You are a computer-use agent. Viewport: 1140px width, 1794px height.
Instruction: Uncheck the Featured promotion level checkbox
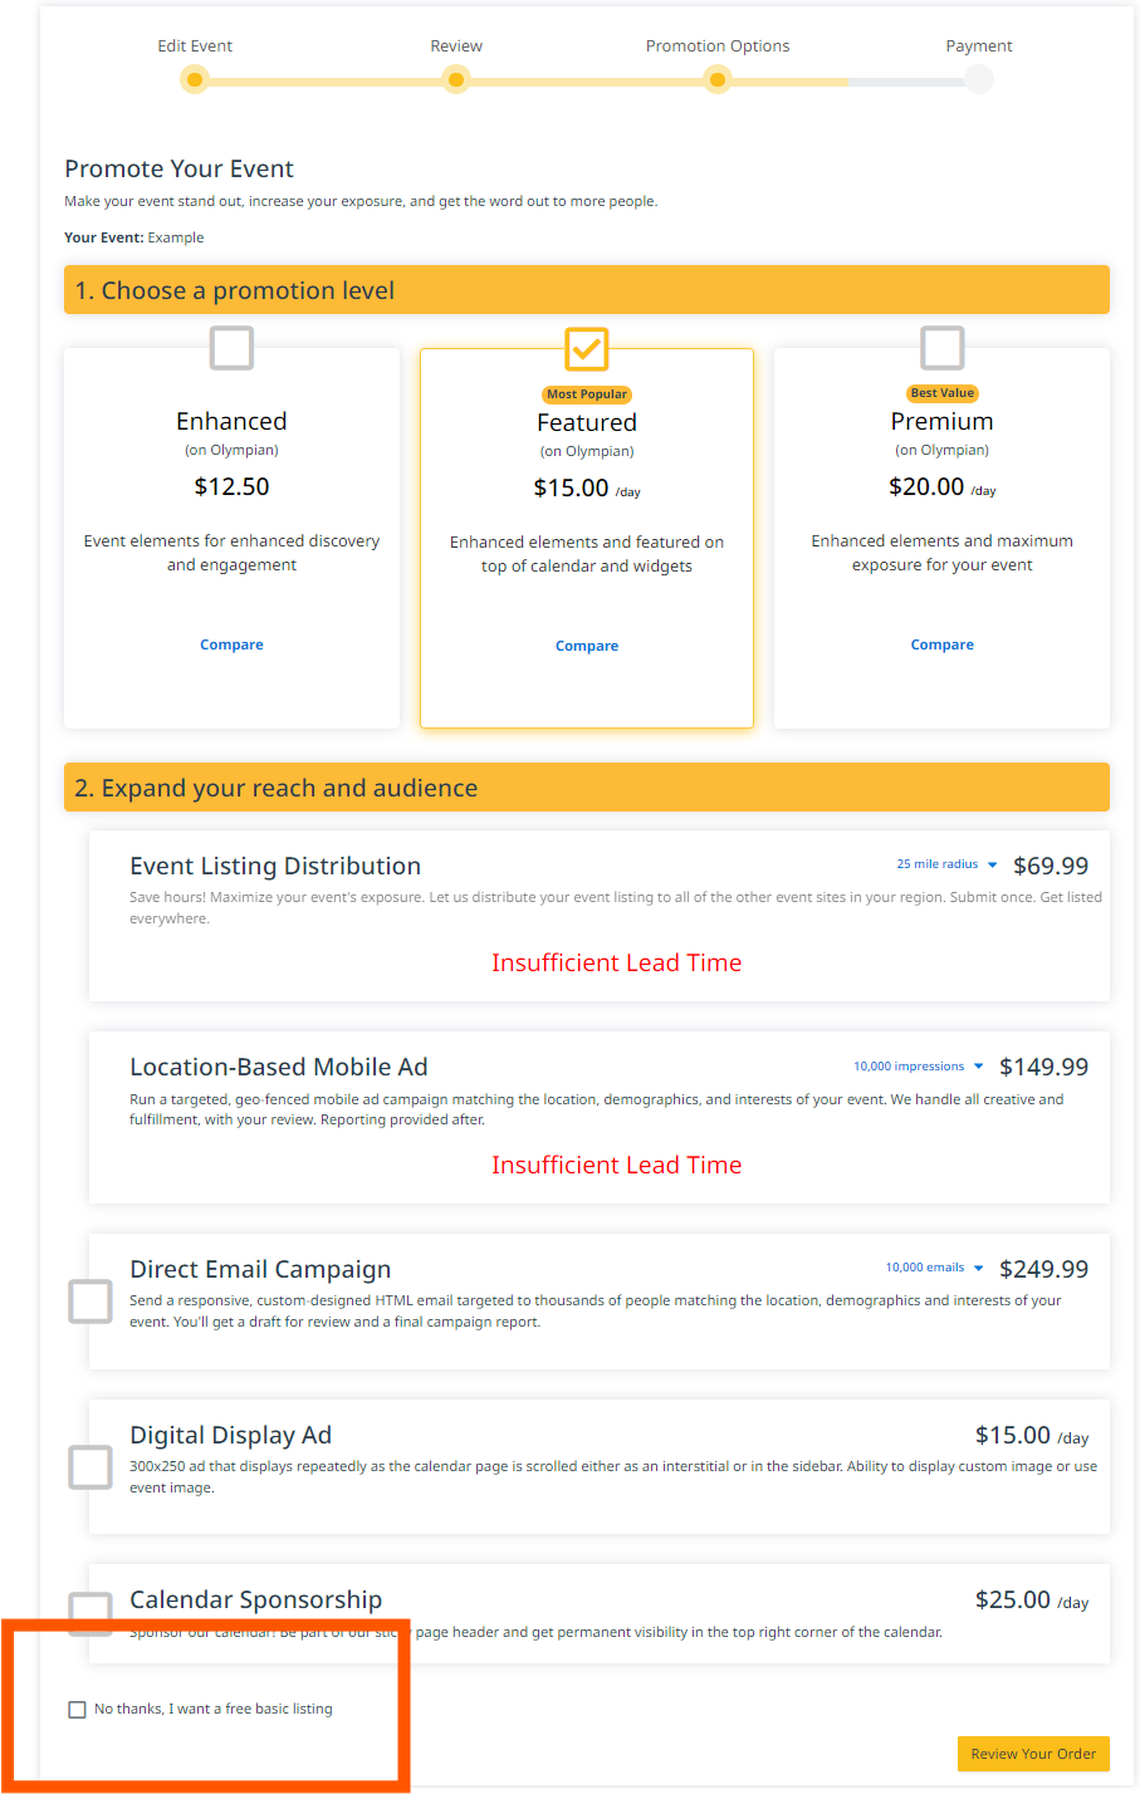[587, 349]
